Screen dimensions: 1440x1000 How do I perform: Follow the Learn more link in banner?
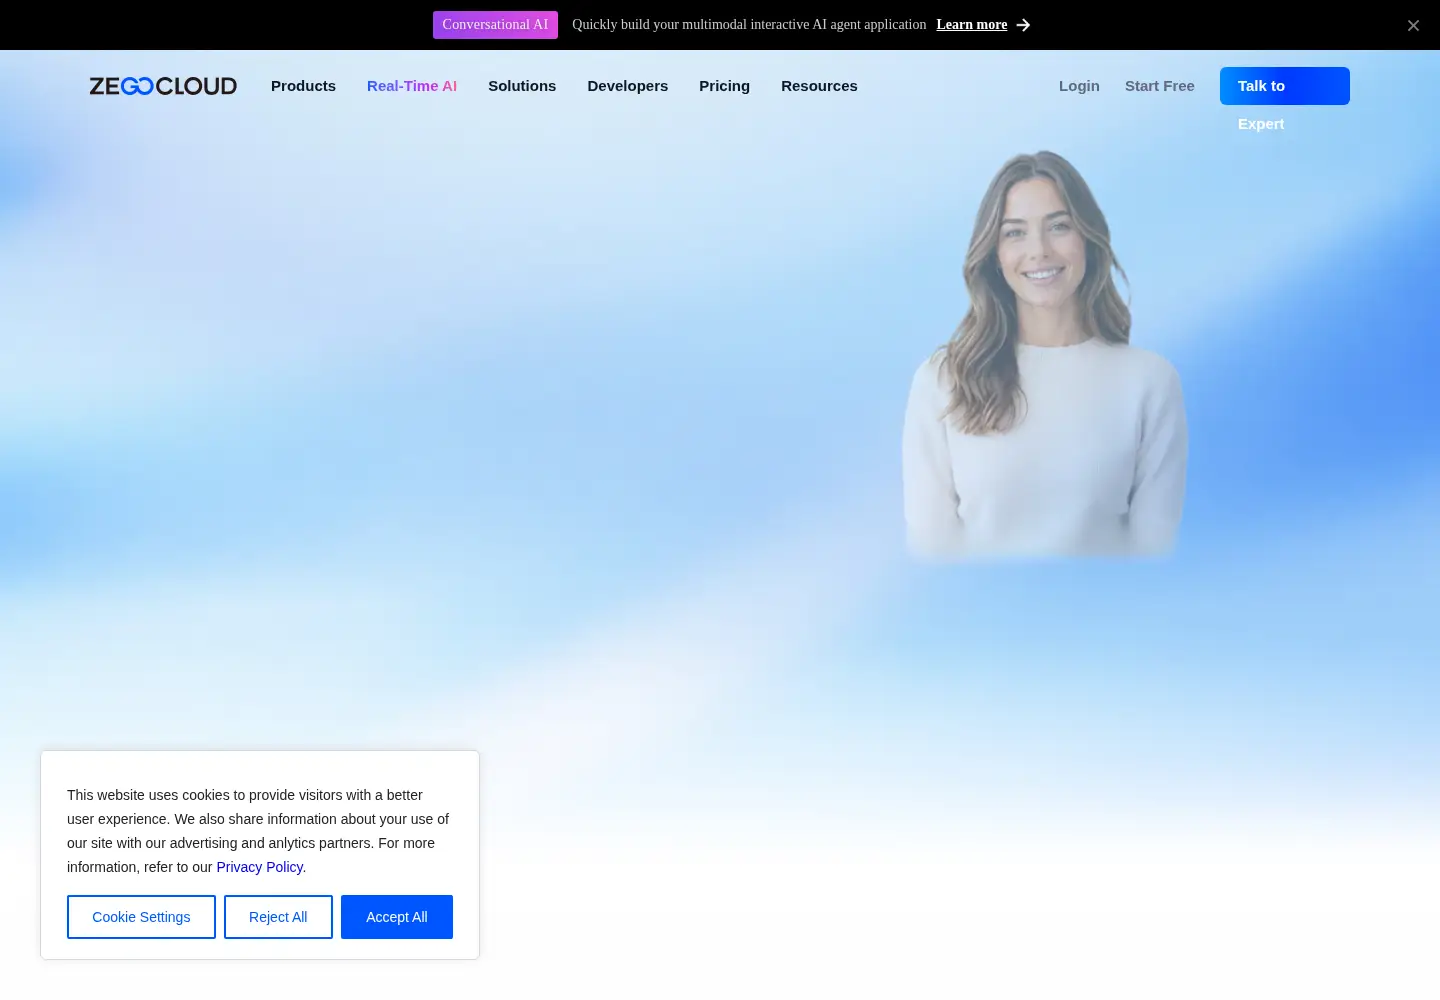[x=971, y=25]
